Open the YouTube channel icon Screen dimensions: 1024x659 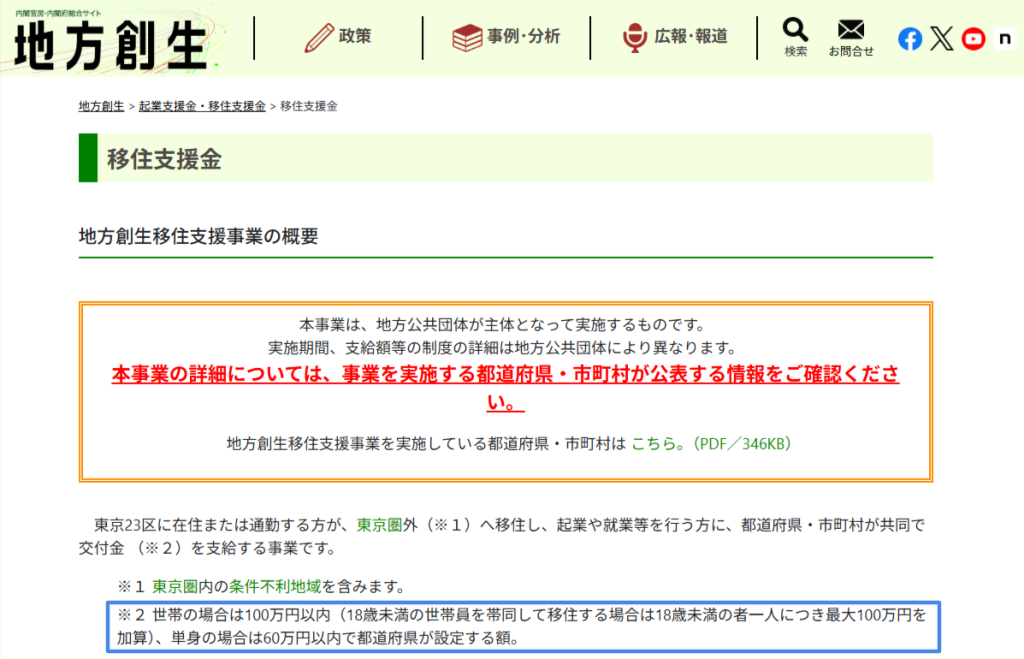pyautogui.click(x=973, y=39)
